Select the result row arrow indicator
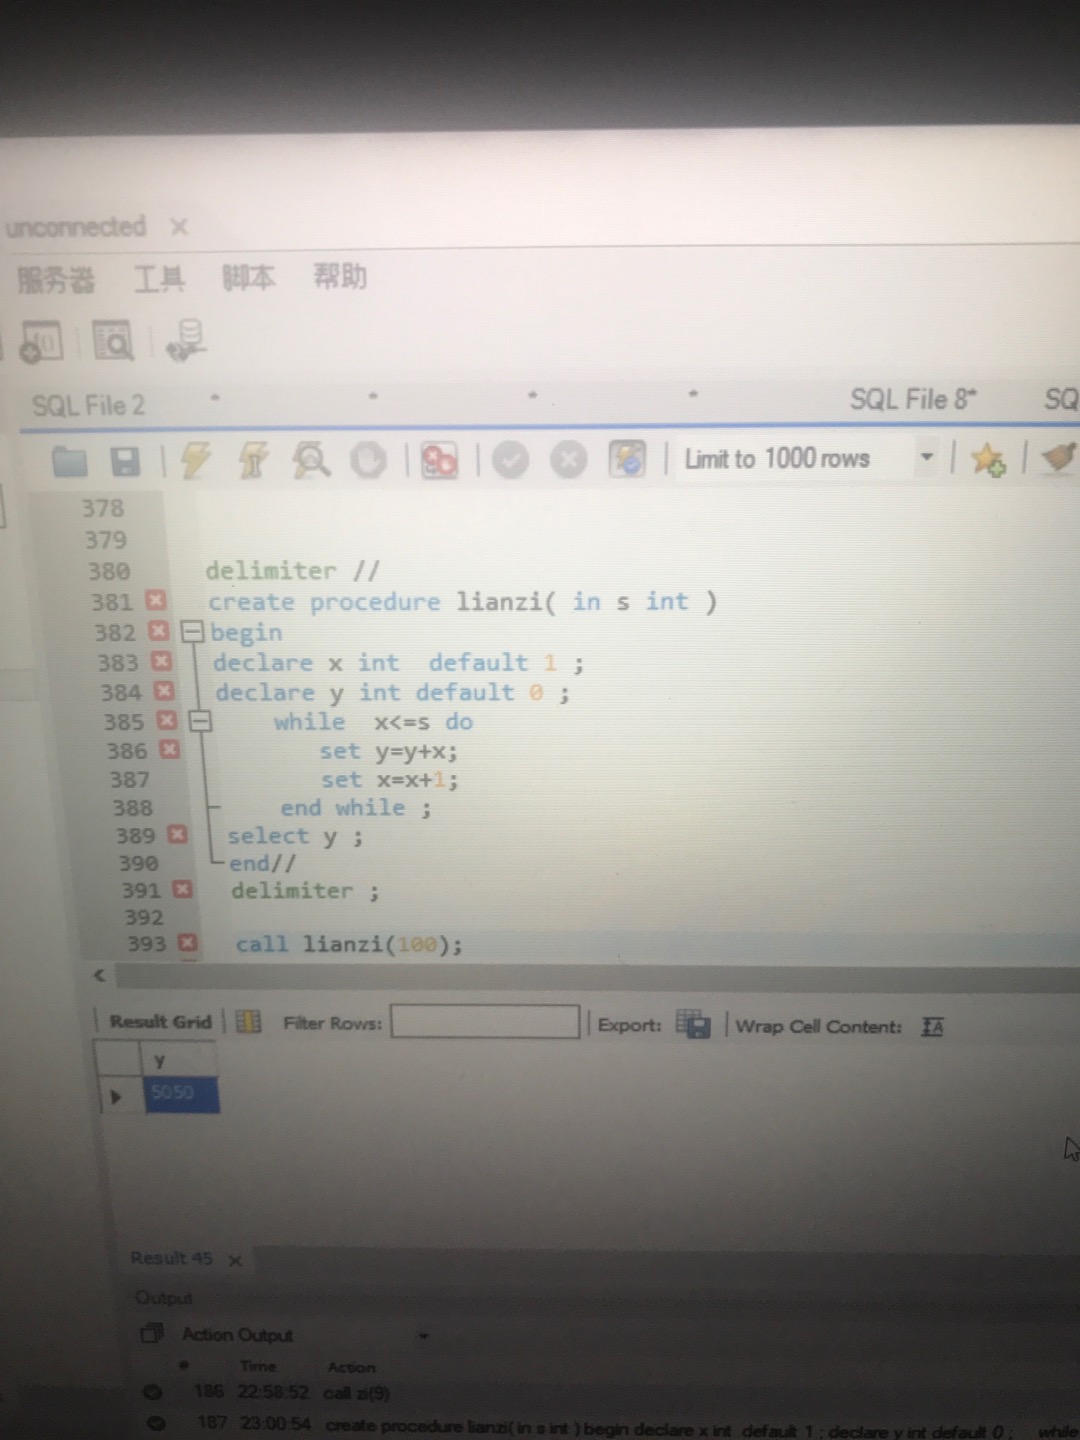The image size is (1080, 1440). click(x=116, y=1096)
